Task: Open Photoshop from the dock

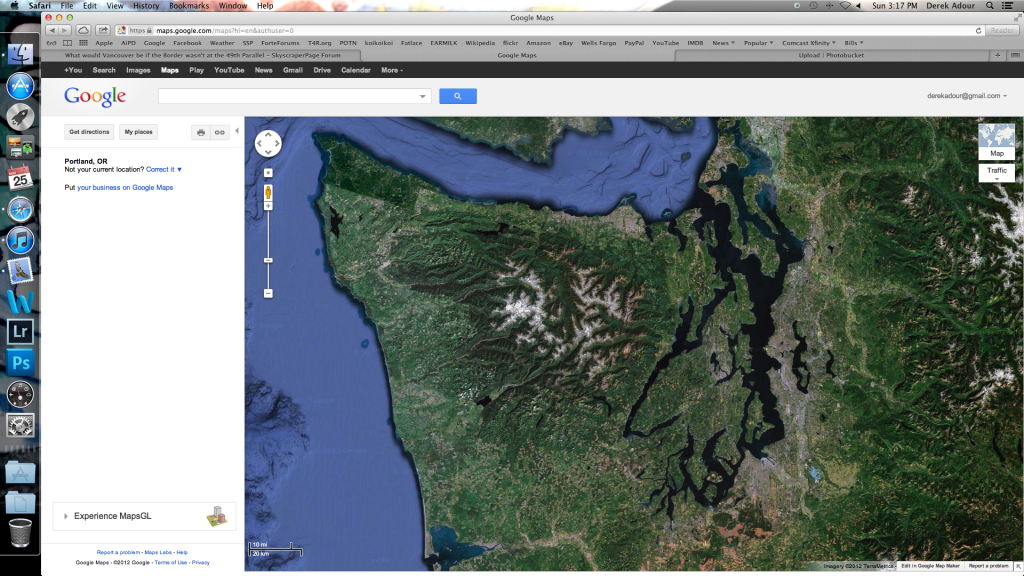Action: click(x=20, y=362)
